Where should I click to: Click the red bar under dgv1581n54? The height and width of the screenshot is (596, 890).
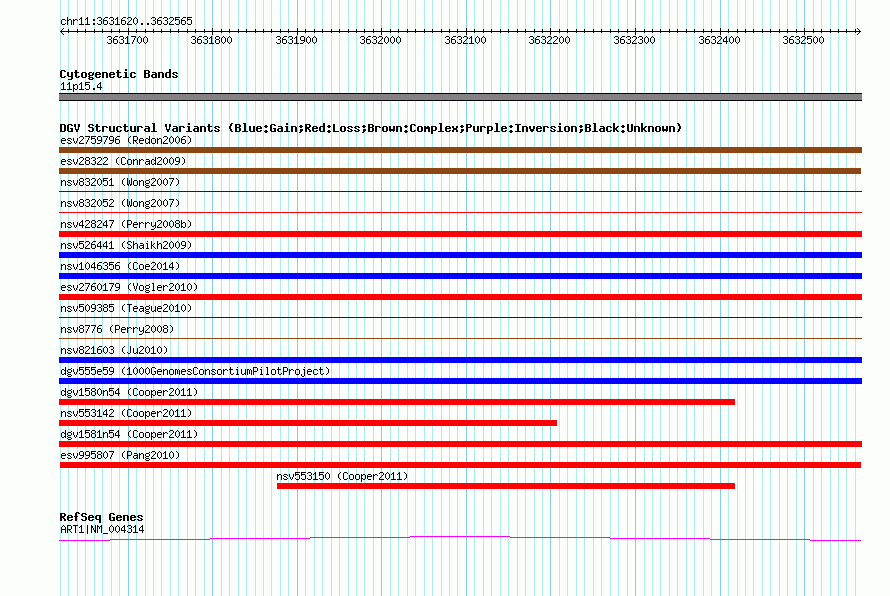coord(460,444)
